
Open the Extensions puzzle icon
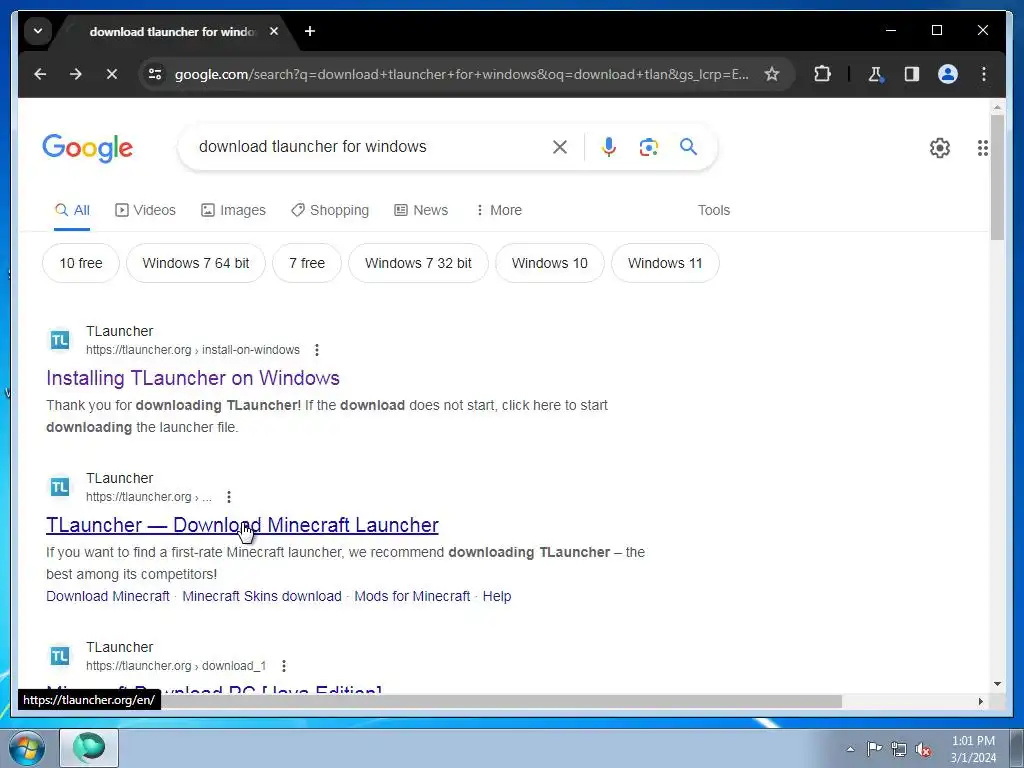tap(822, 74)
